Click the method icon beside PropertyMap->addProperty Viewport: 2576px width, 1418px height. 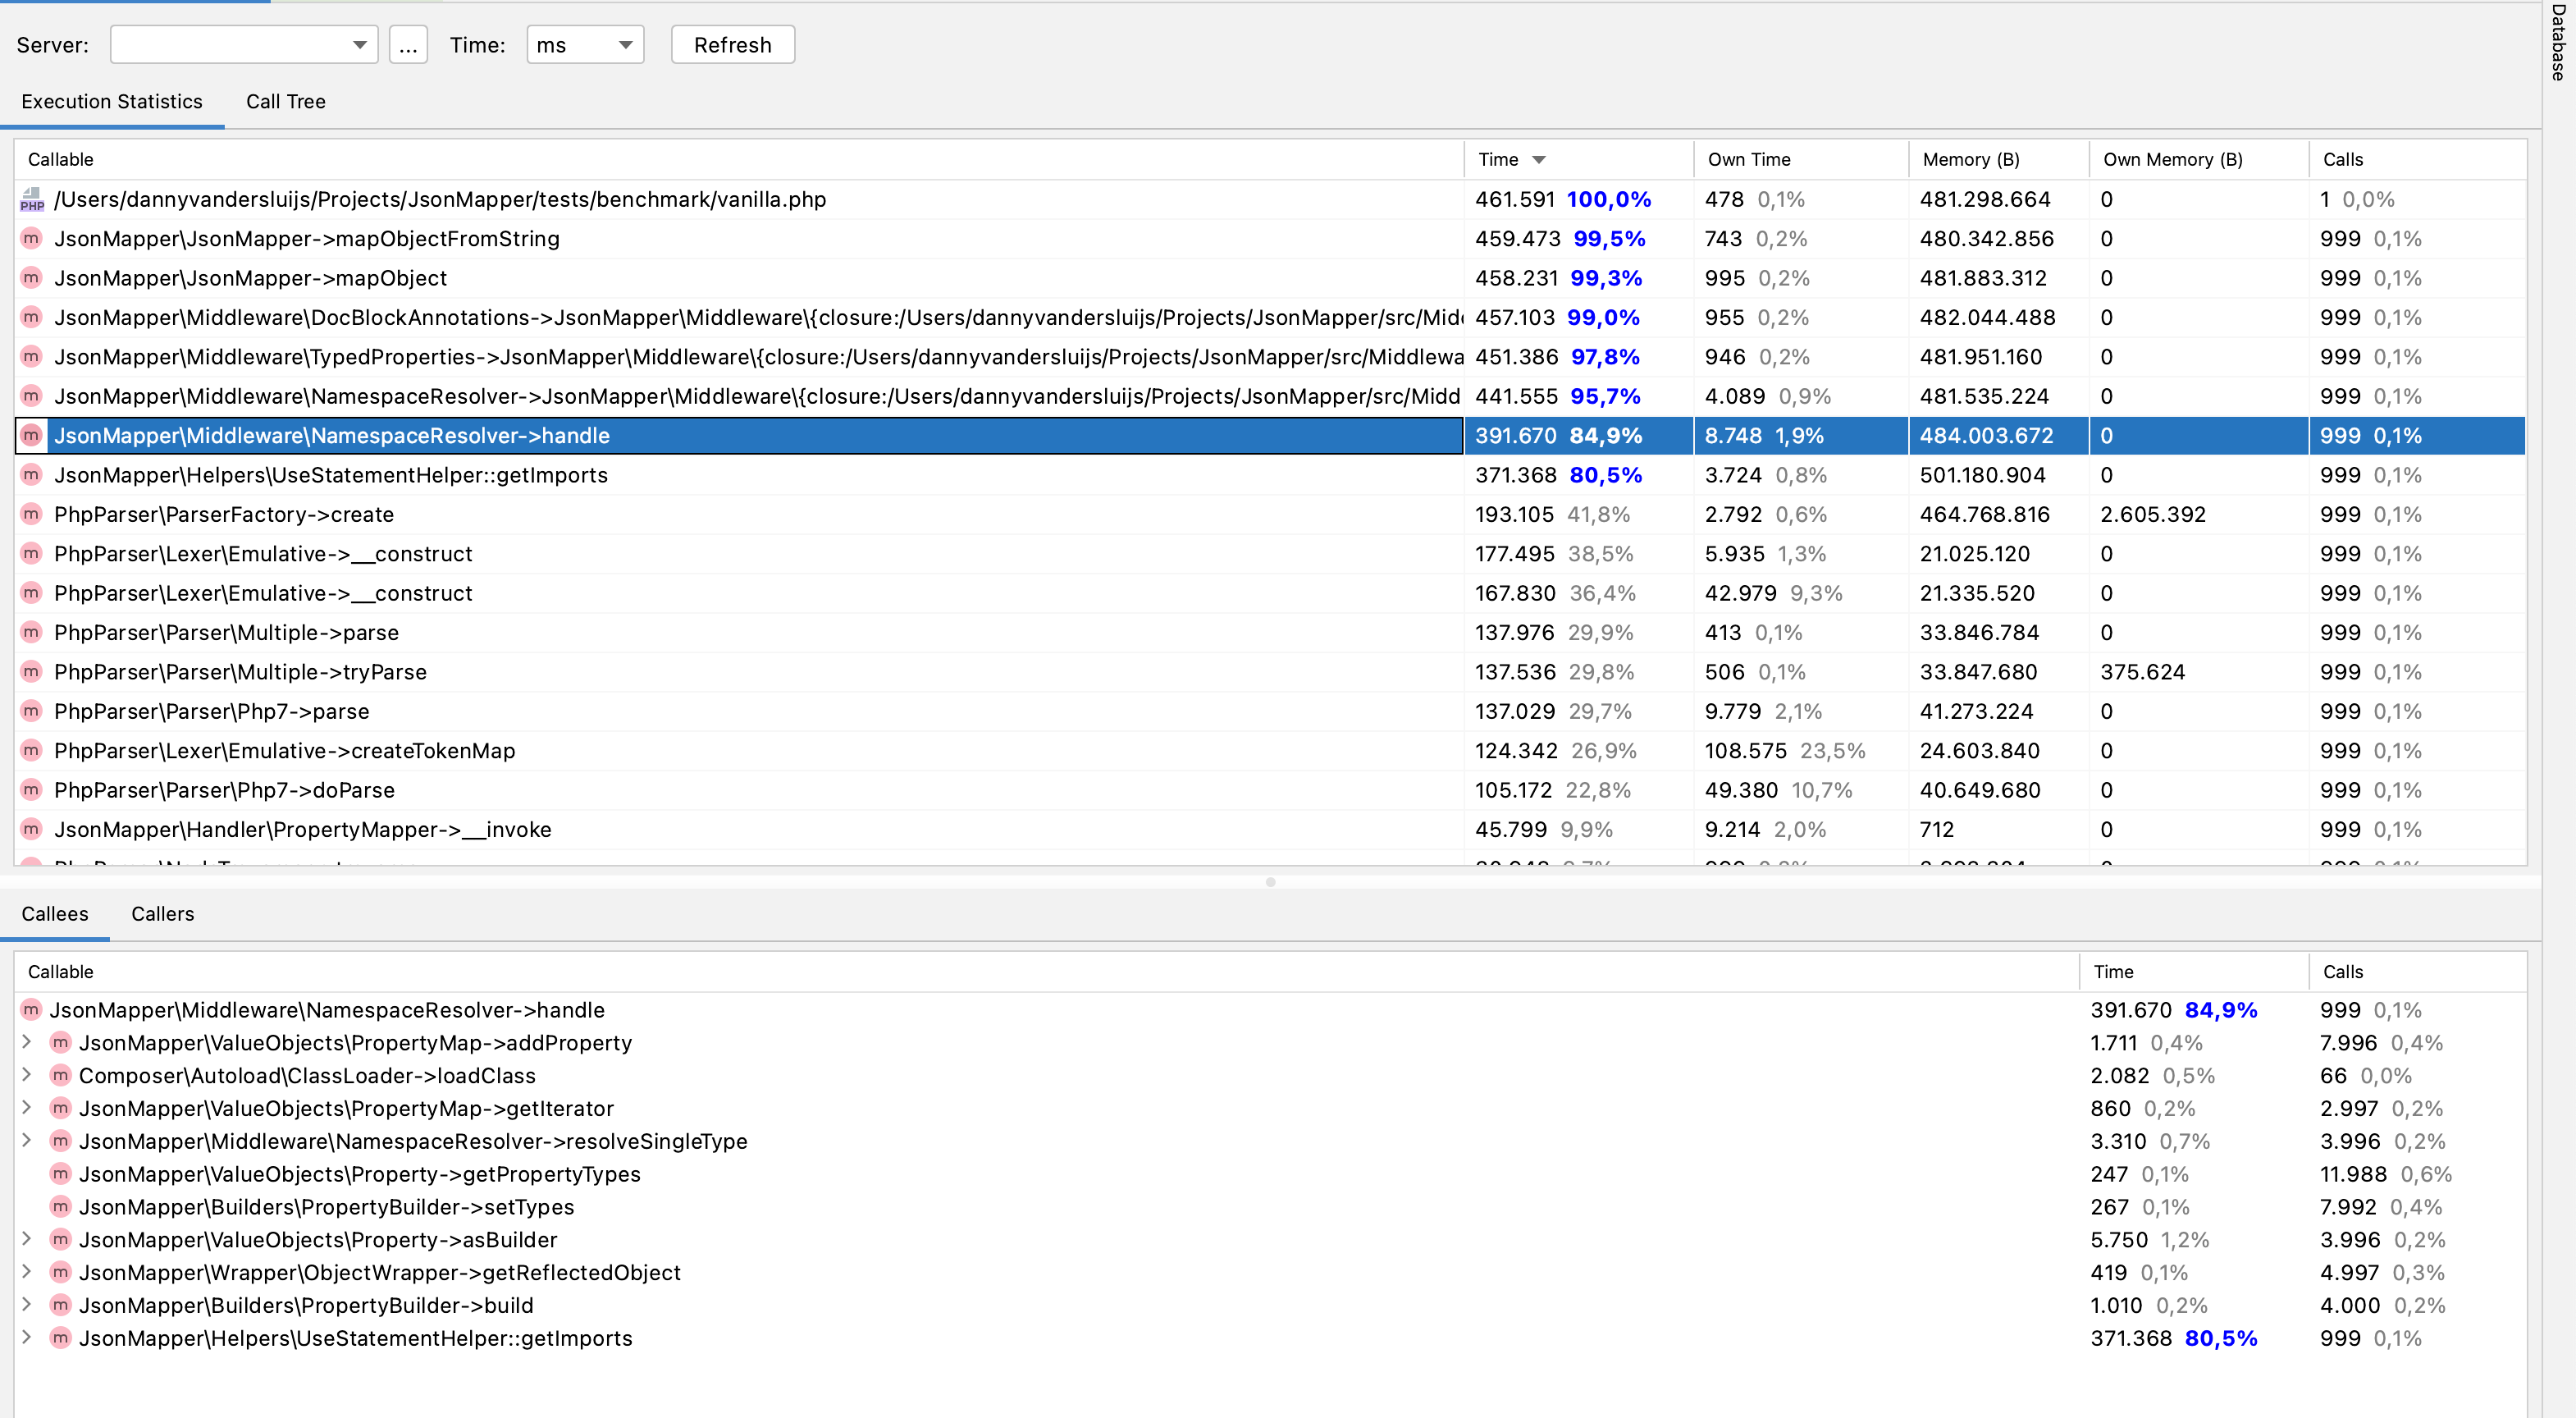[61, 1042]
